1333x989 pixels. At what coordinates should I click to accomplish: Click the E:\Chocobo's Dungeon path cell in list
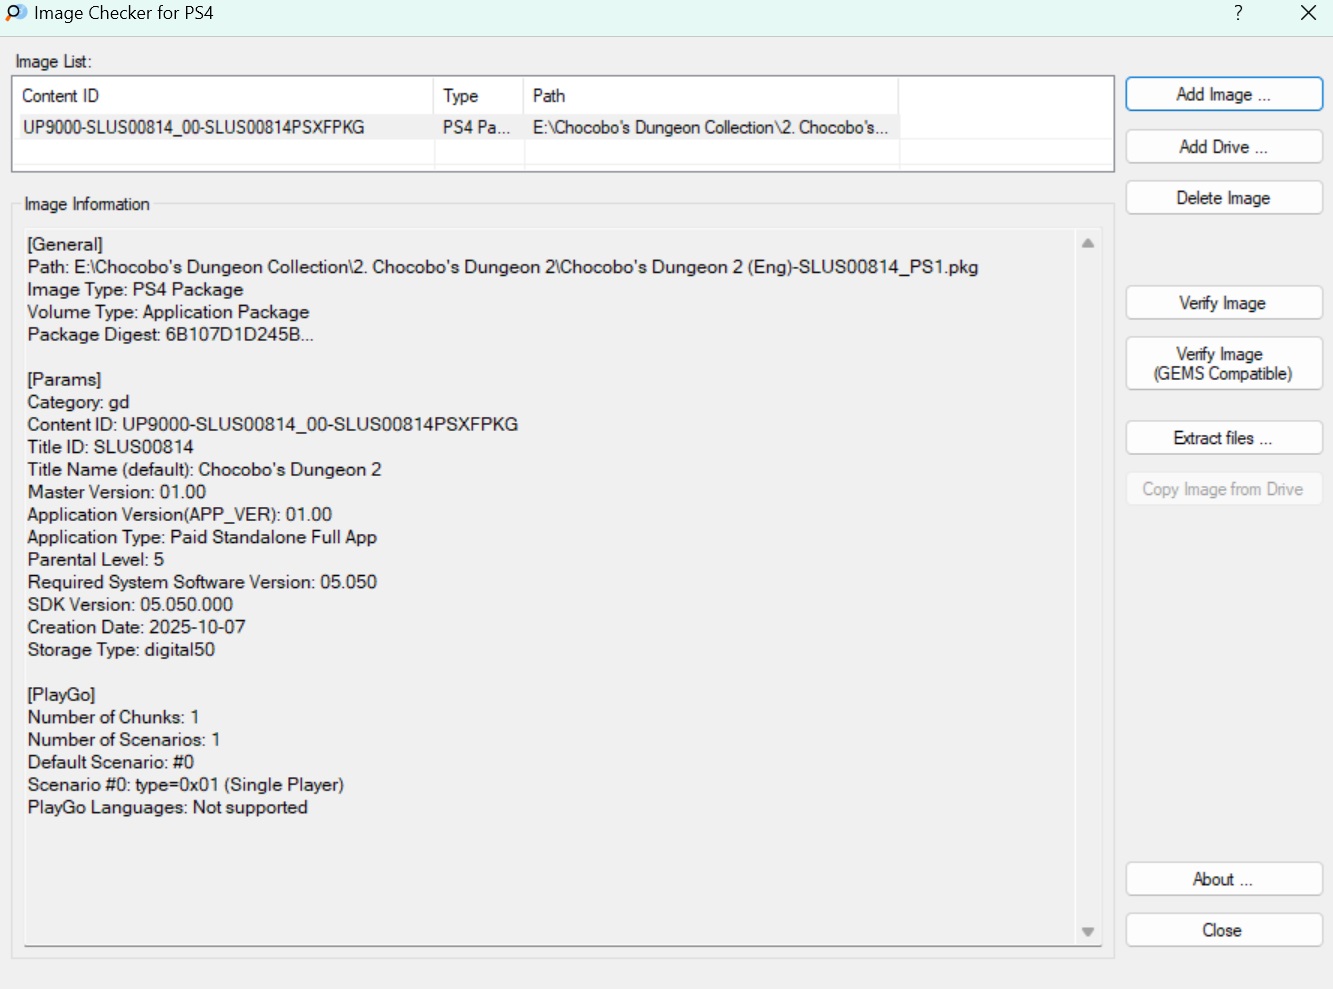[710, 128]
